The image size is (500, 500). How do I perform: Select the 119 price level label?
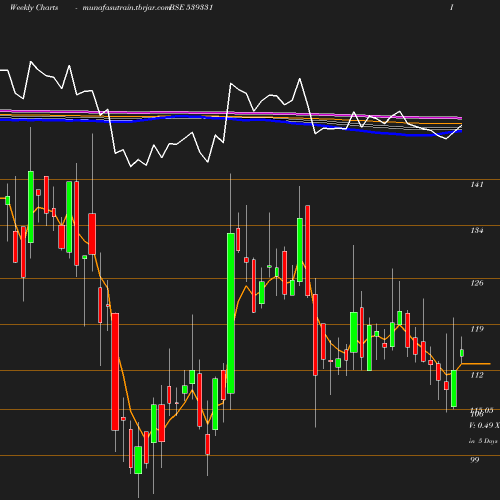tap(477, 329)
